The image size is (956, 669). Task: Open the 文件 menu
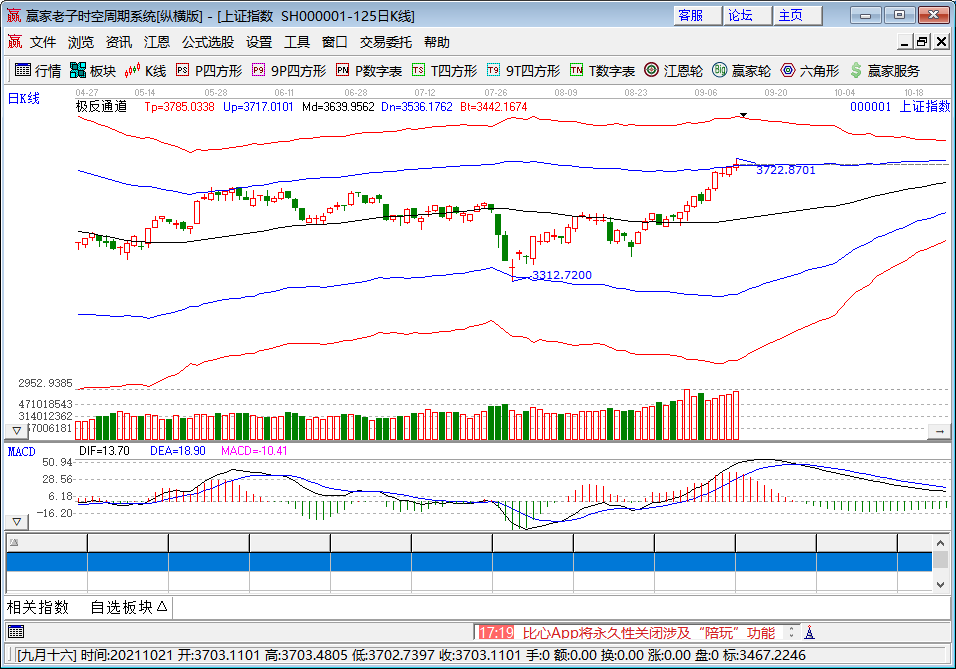43,42
